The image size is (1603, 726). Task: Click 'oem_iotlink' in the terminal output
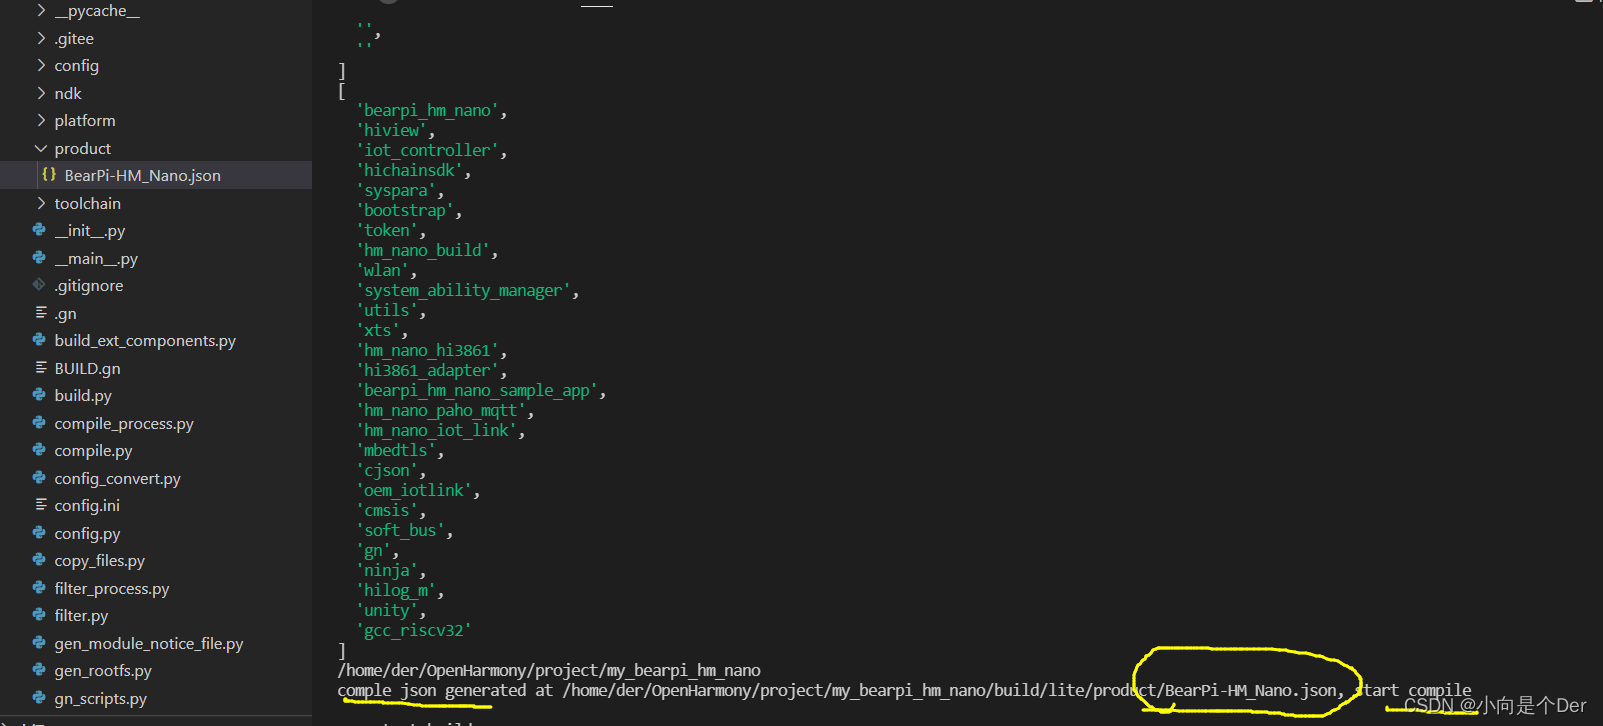(x=415, y=491)
